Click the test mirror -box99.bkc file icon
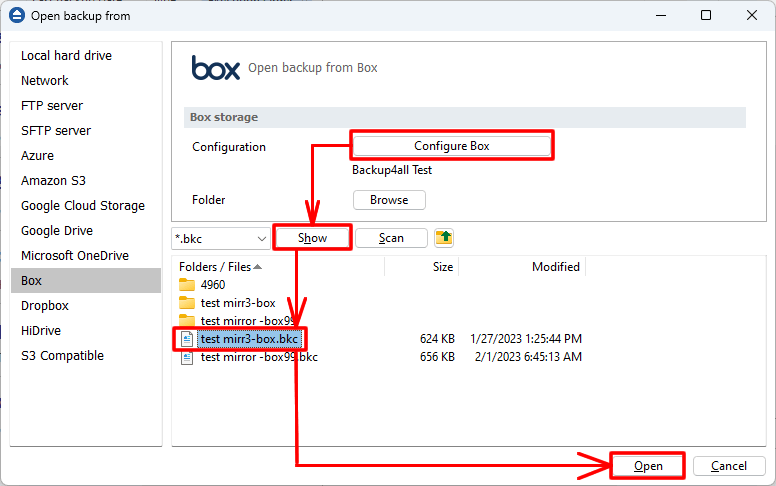Screen dimensions: 776x486 click(x=187, y=357)
